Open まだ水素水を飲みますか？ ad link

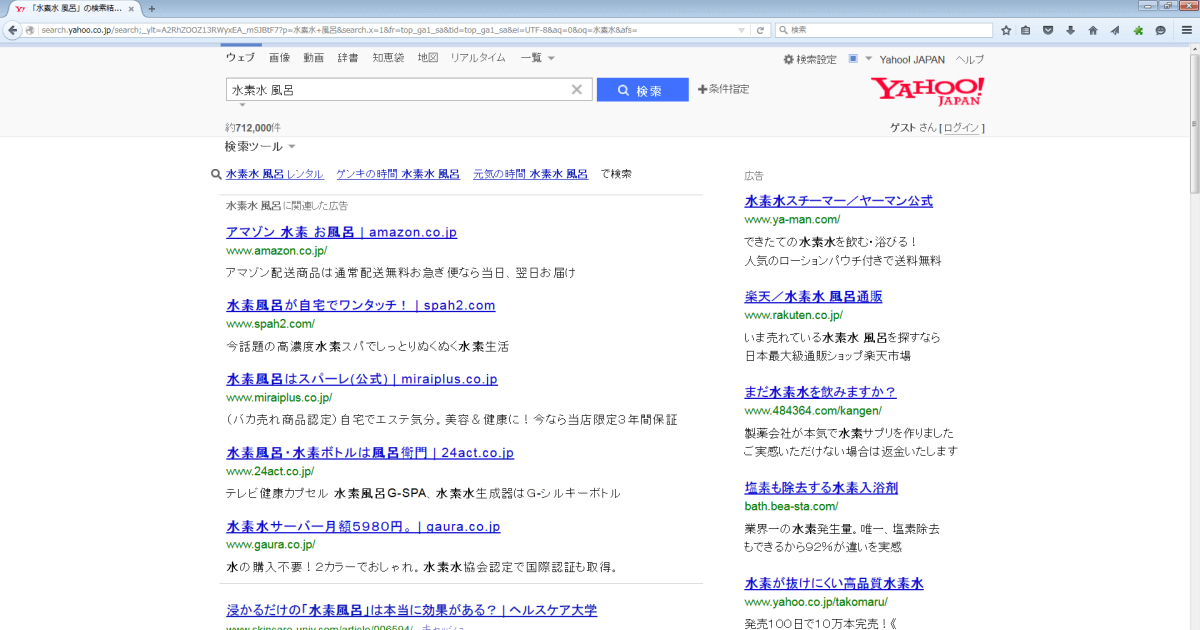[820, 392]
